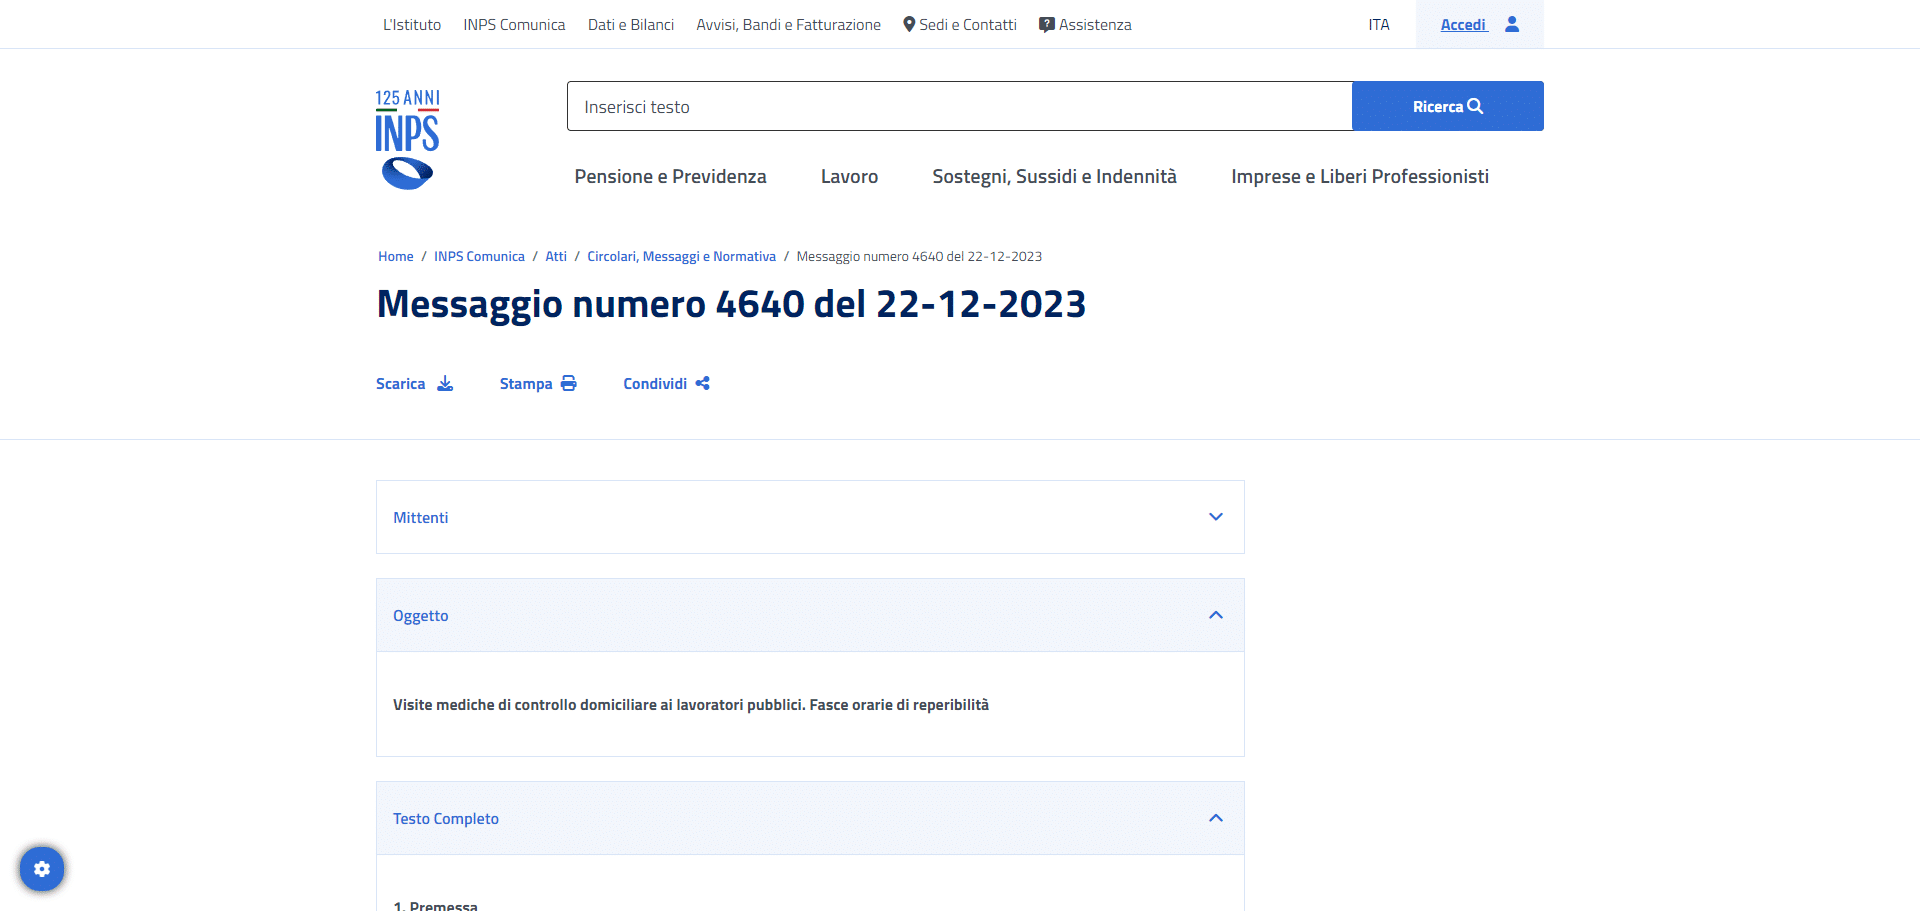Click the location pin icon near Sedi e Contatti

(909, 24)
